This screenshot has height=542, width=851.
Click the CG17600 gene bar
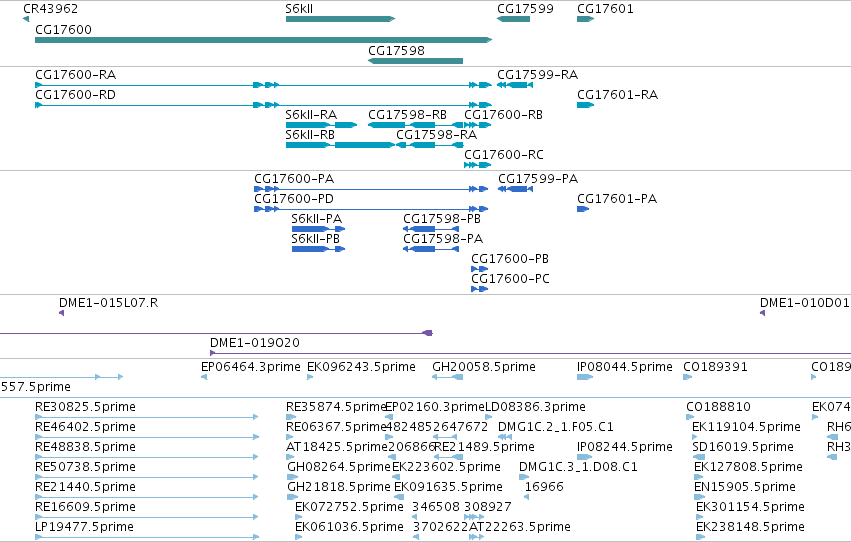coord(263,40)
